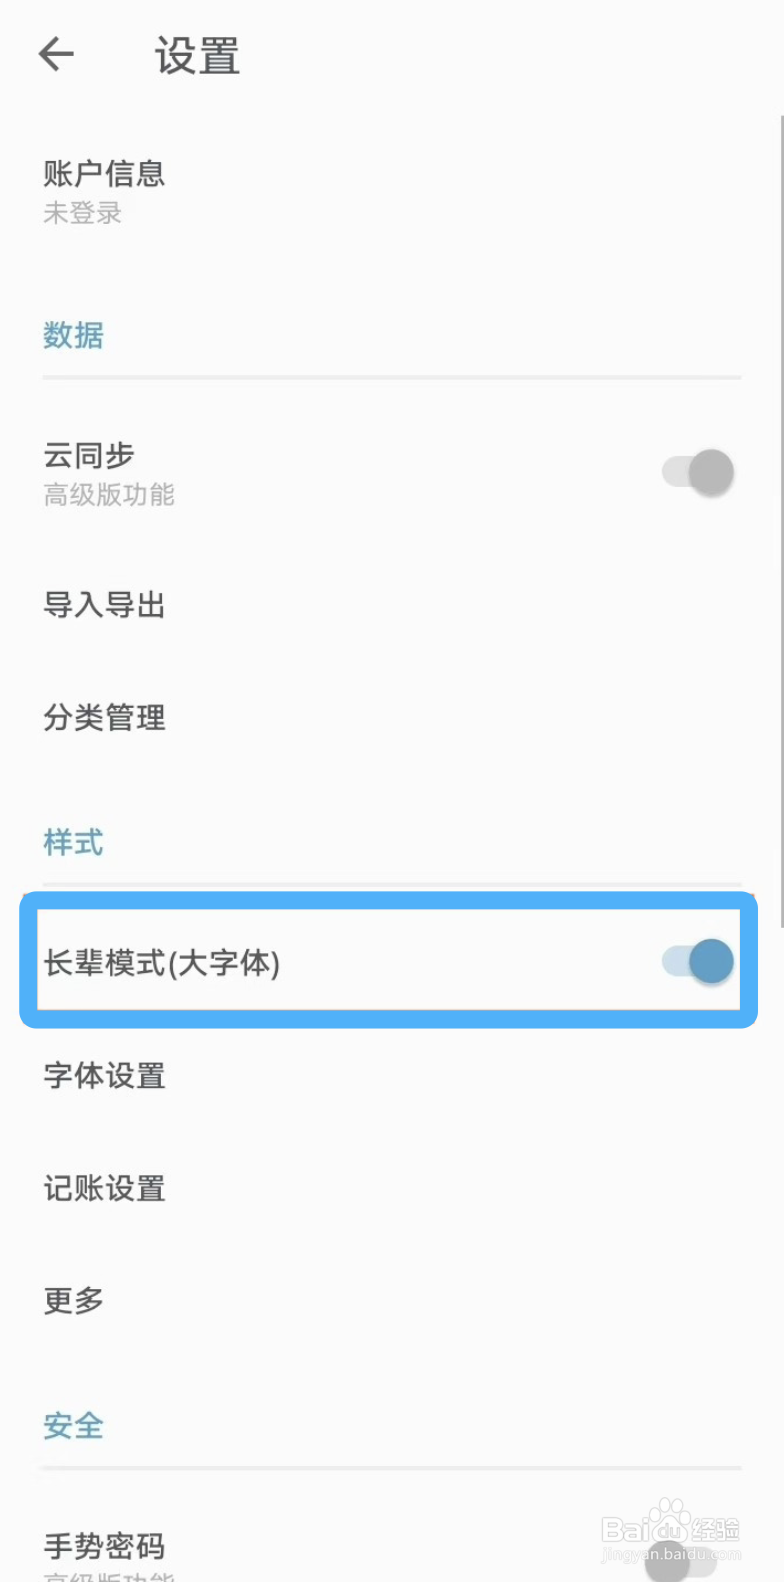The height and width of the screenshot is (1582, 784).
Task: Tap the back arrow icon
Action: [57, 54]
